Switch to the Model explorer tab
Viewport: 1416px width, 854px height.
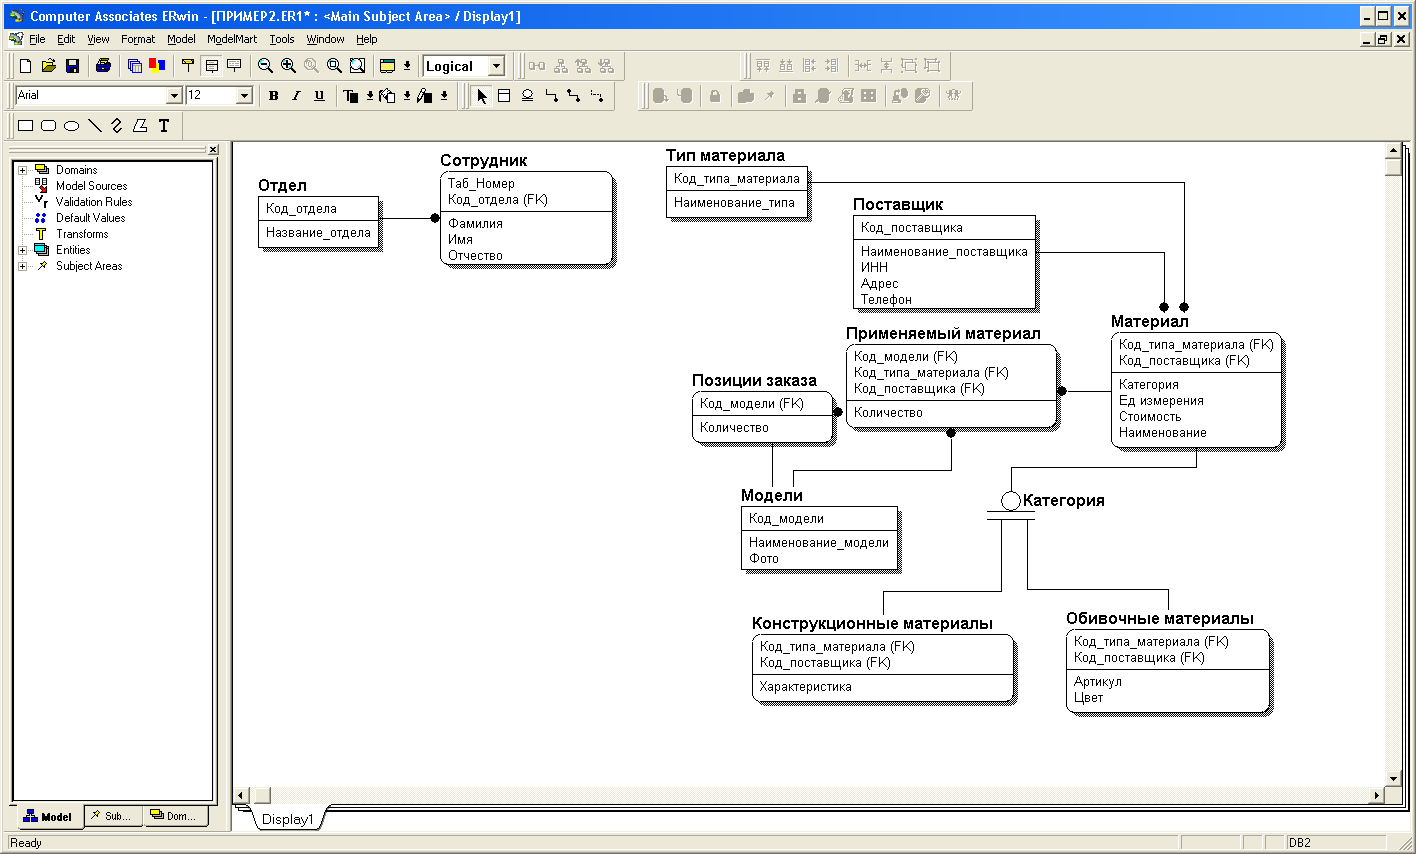[48, 817]
